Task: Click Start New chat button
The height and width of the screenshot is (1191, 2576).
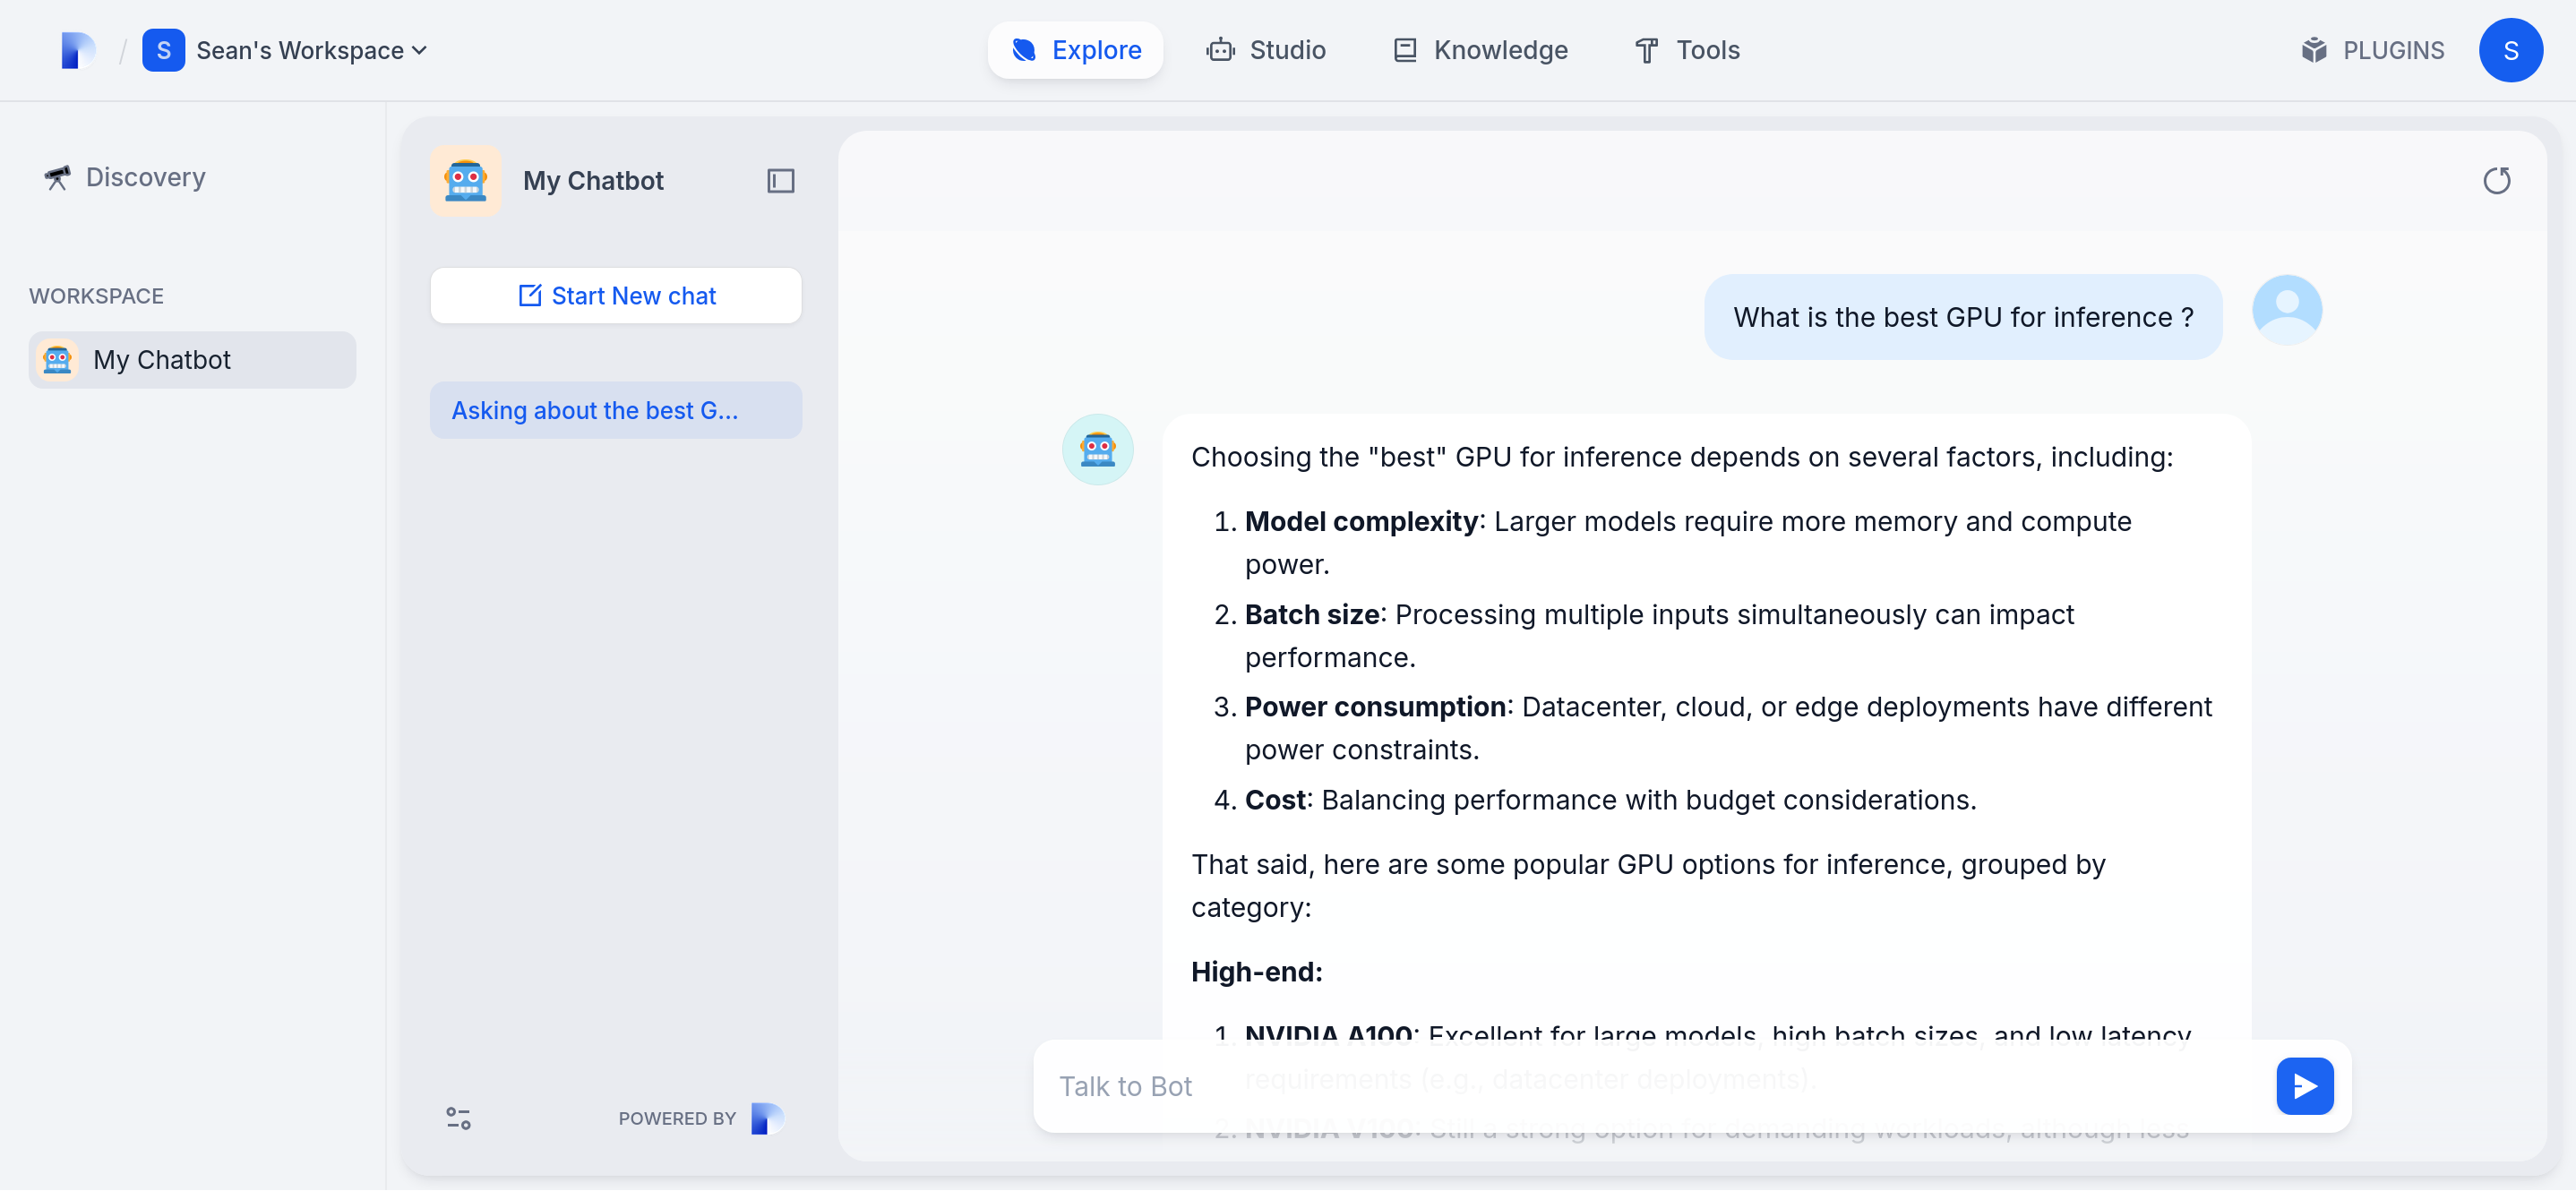Action: [x=616, y=296]
